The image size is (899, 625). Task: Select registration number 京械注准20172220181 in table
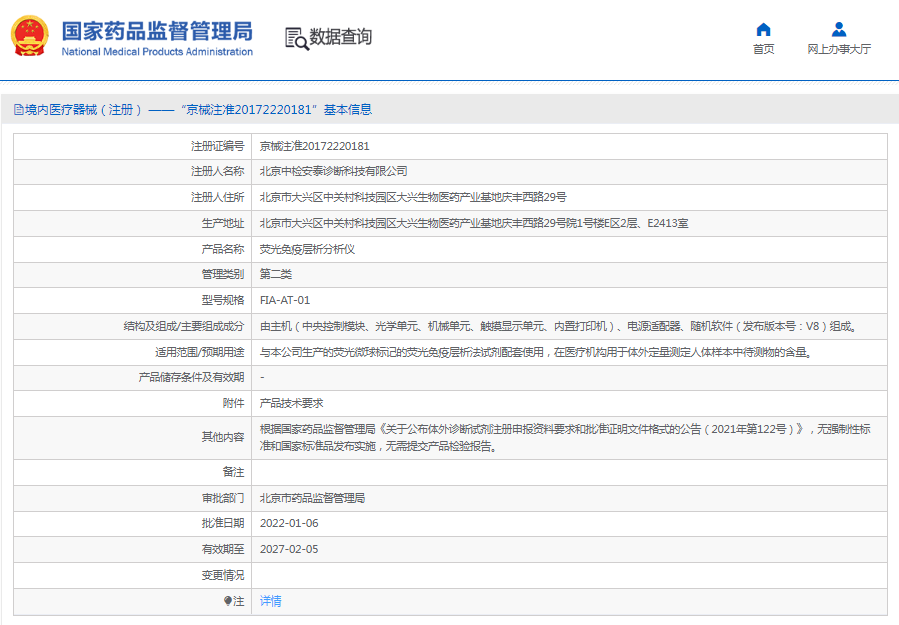[314, 146]
